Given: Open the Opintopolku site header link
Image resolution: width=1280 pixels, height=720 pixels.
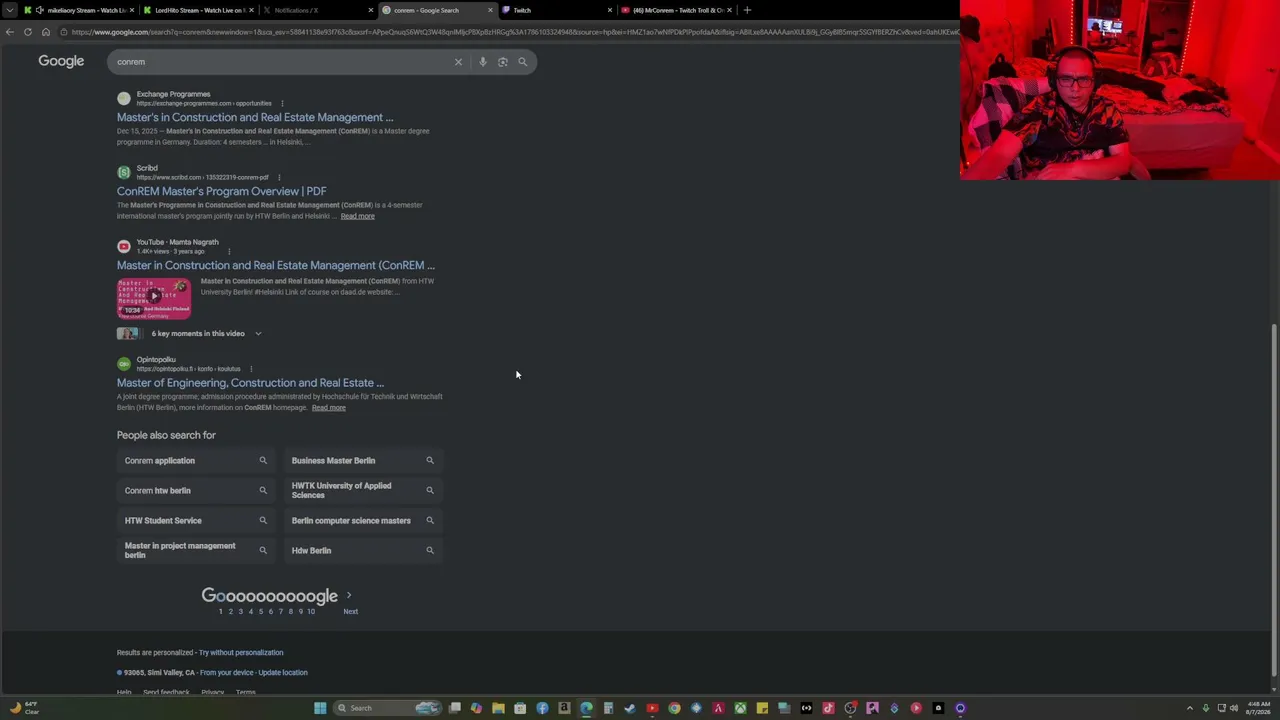Looking at the screenshot, I should pyautogui.click(x=179, y=364).
